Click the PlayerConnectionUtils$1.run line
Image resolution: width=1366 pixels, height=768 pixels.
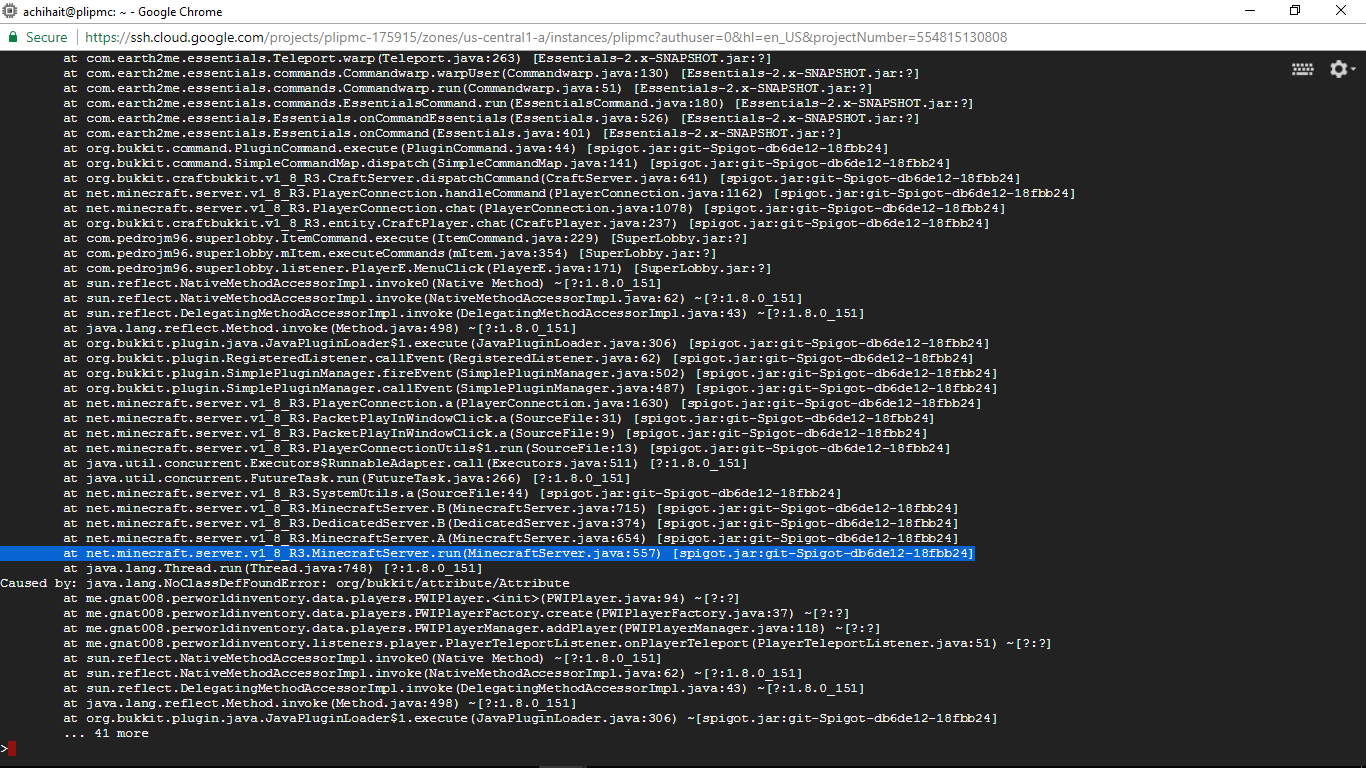[507, 448]
